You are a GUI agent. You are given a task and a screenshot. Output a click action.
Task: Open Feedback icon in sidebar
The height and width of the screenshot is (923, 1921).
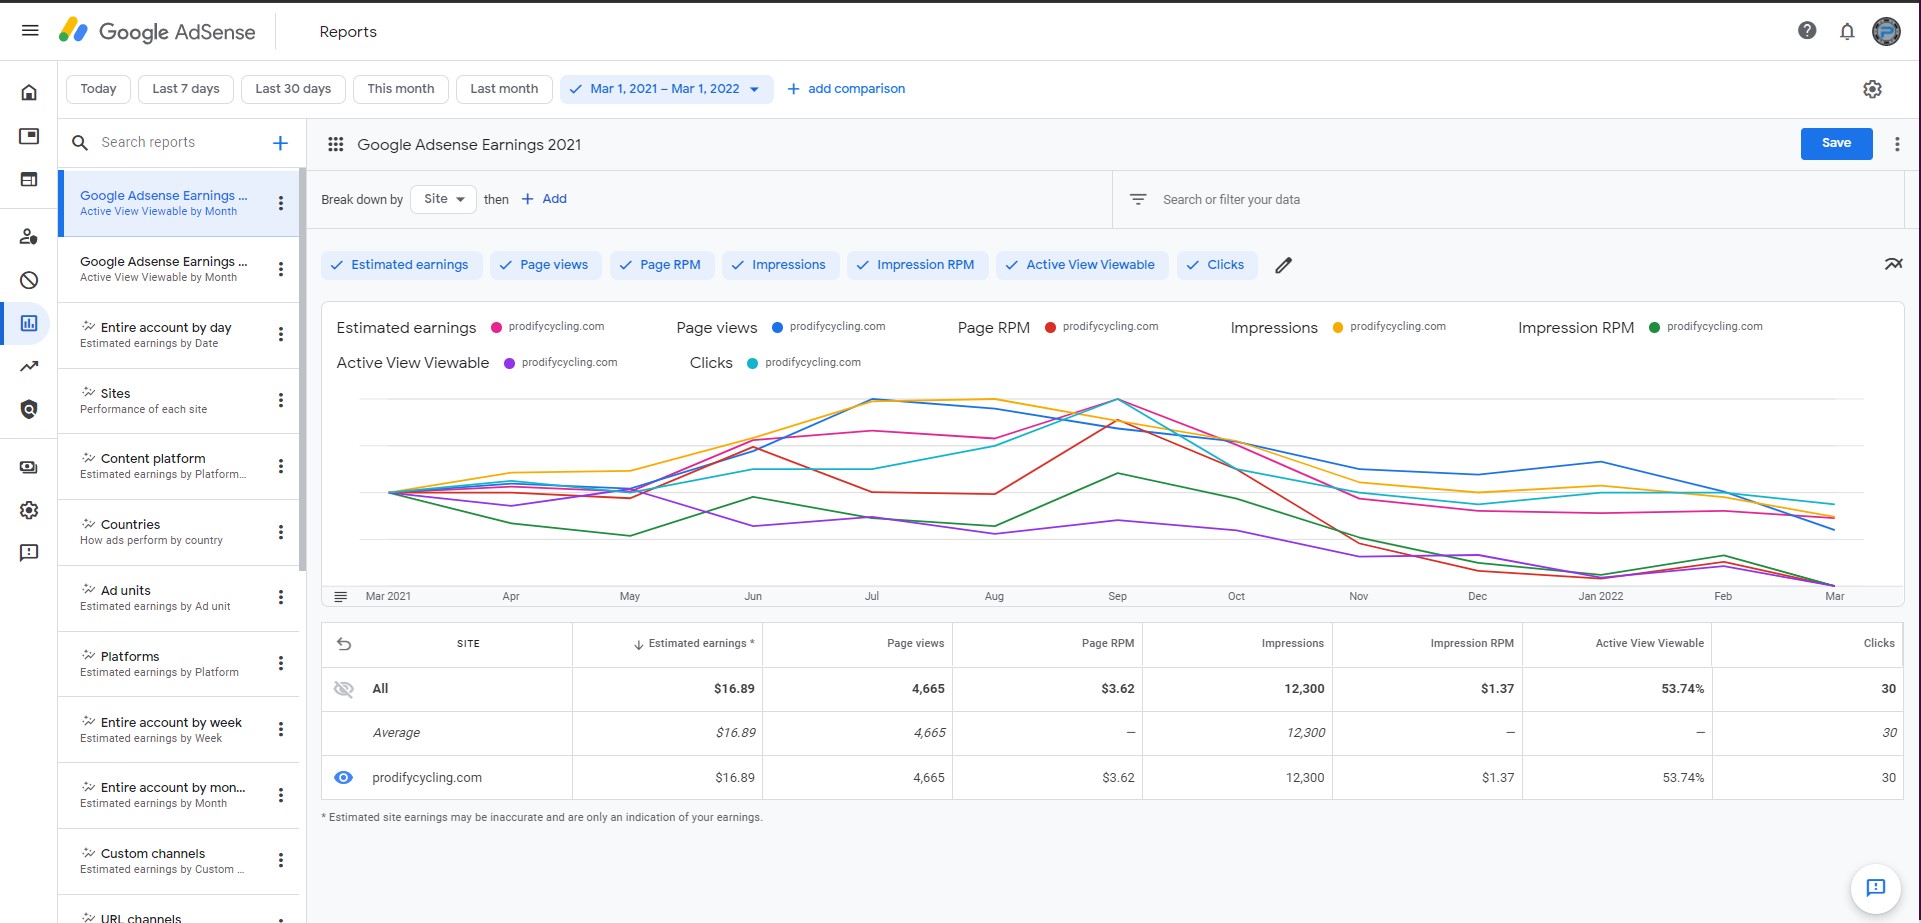click(29, 553)
